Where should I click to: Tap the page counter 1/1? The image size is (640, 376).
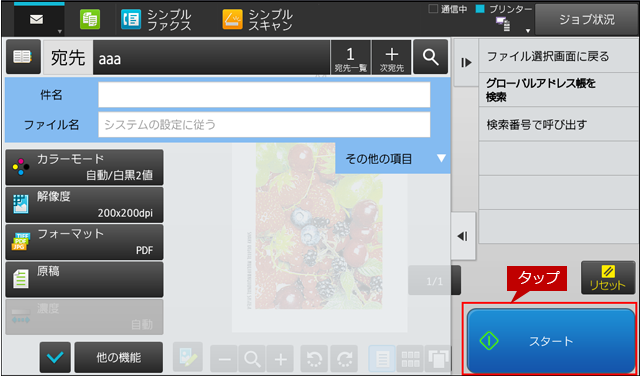pos(434,280)
